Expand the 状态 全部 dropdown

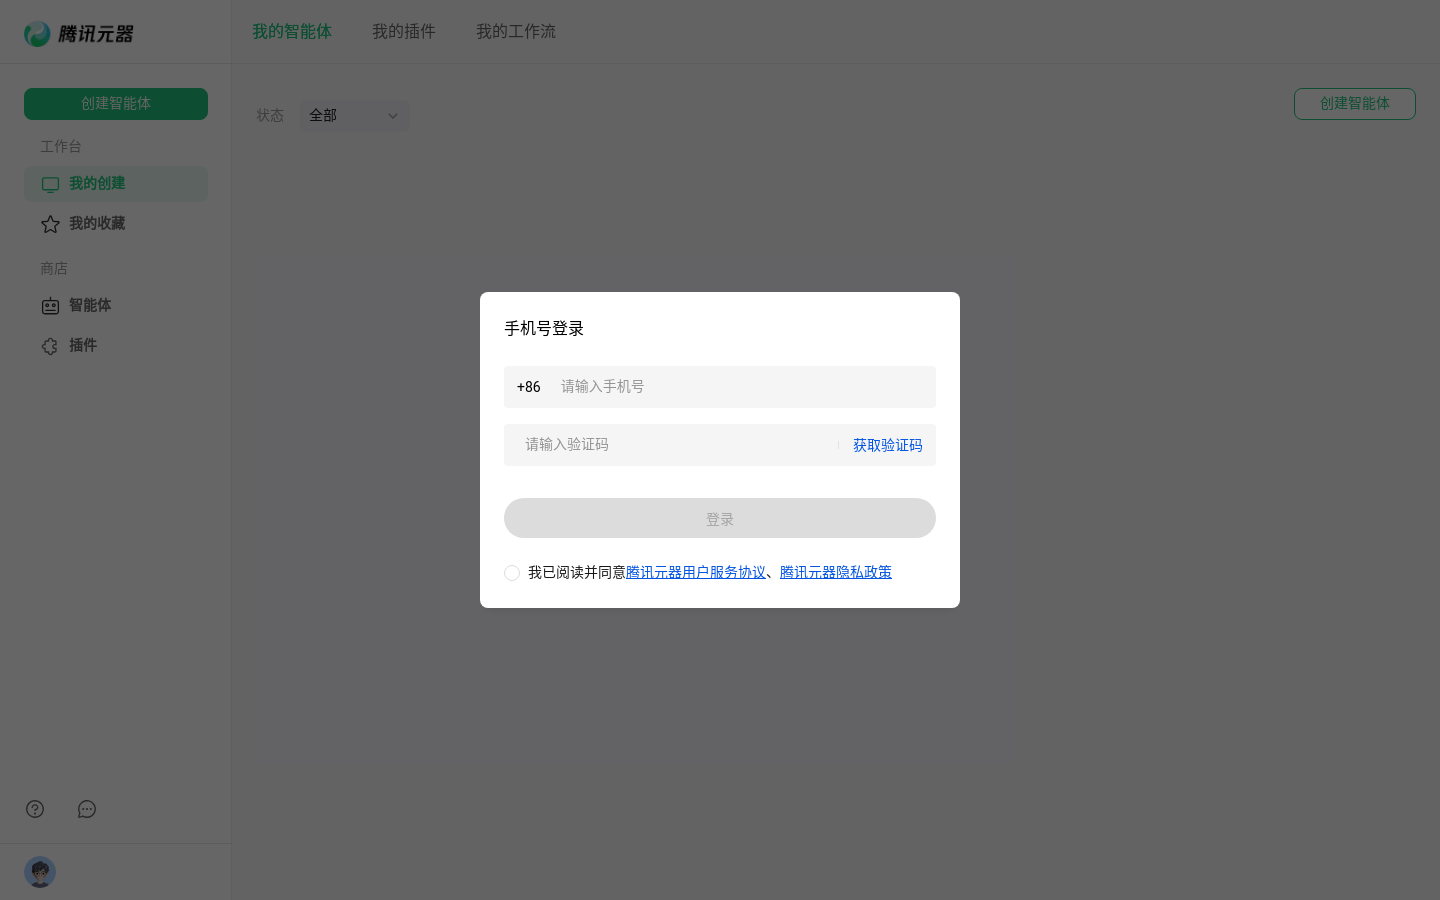[x=355, y=116]
